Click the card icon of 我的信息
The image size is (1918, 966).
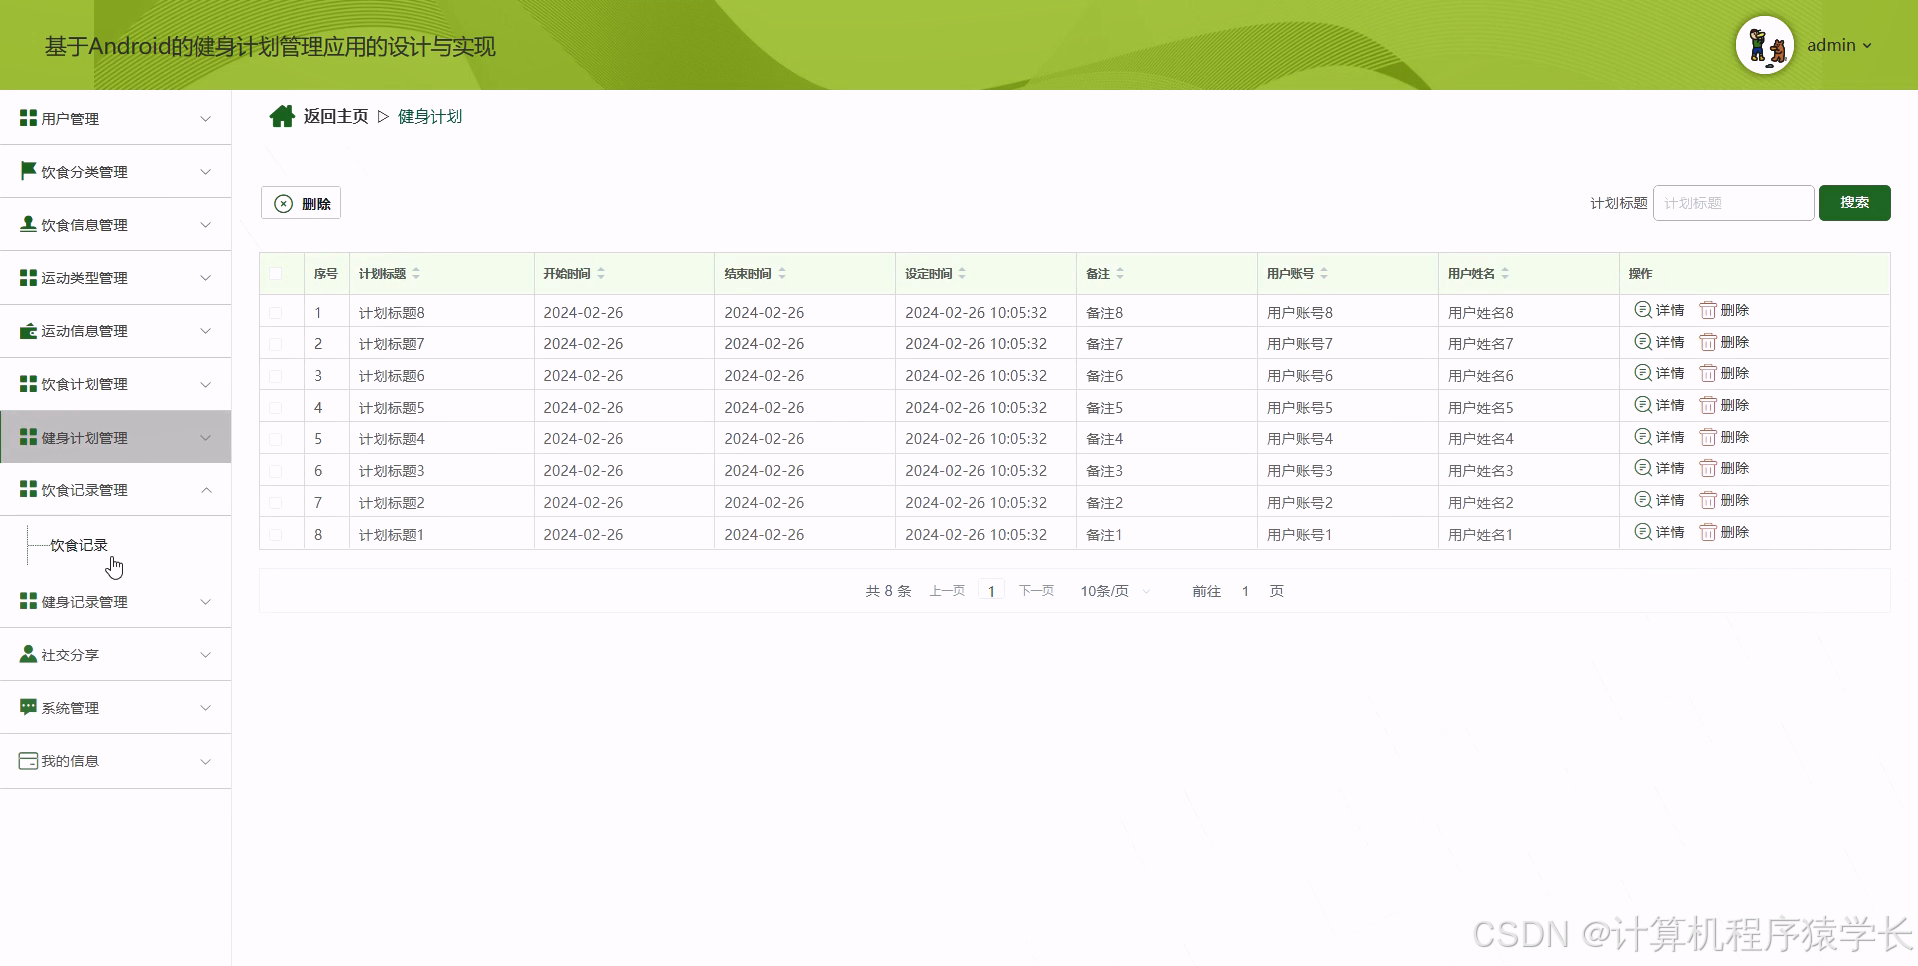pos(28,760)
